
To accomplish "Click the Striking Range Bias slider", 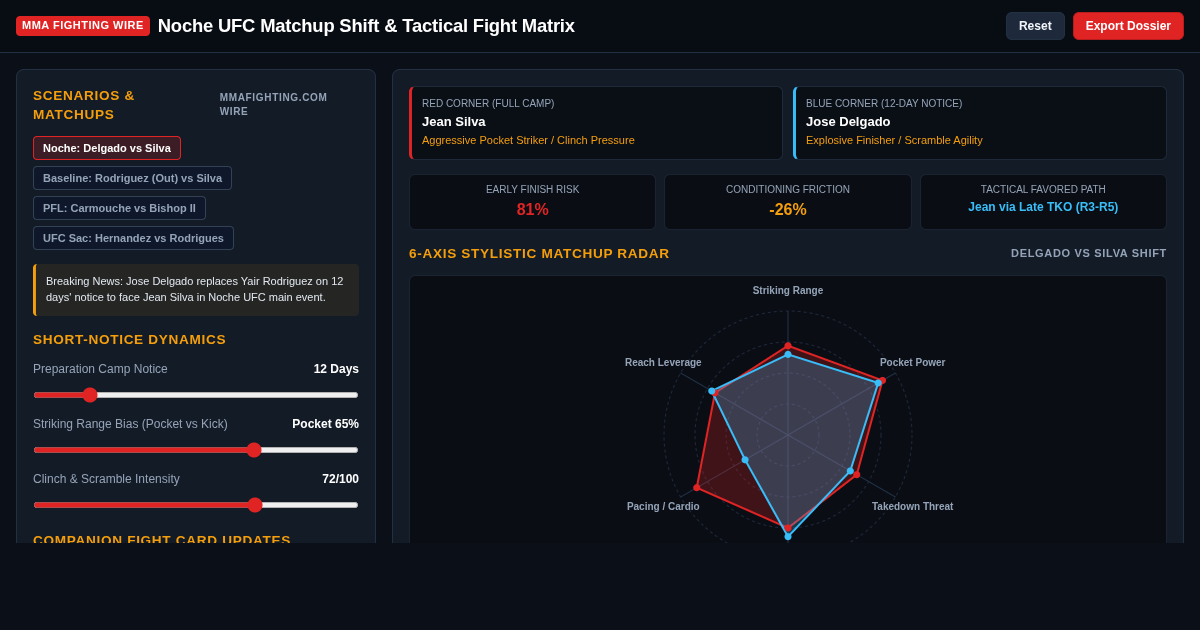I will [x=196, y=450].
